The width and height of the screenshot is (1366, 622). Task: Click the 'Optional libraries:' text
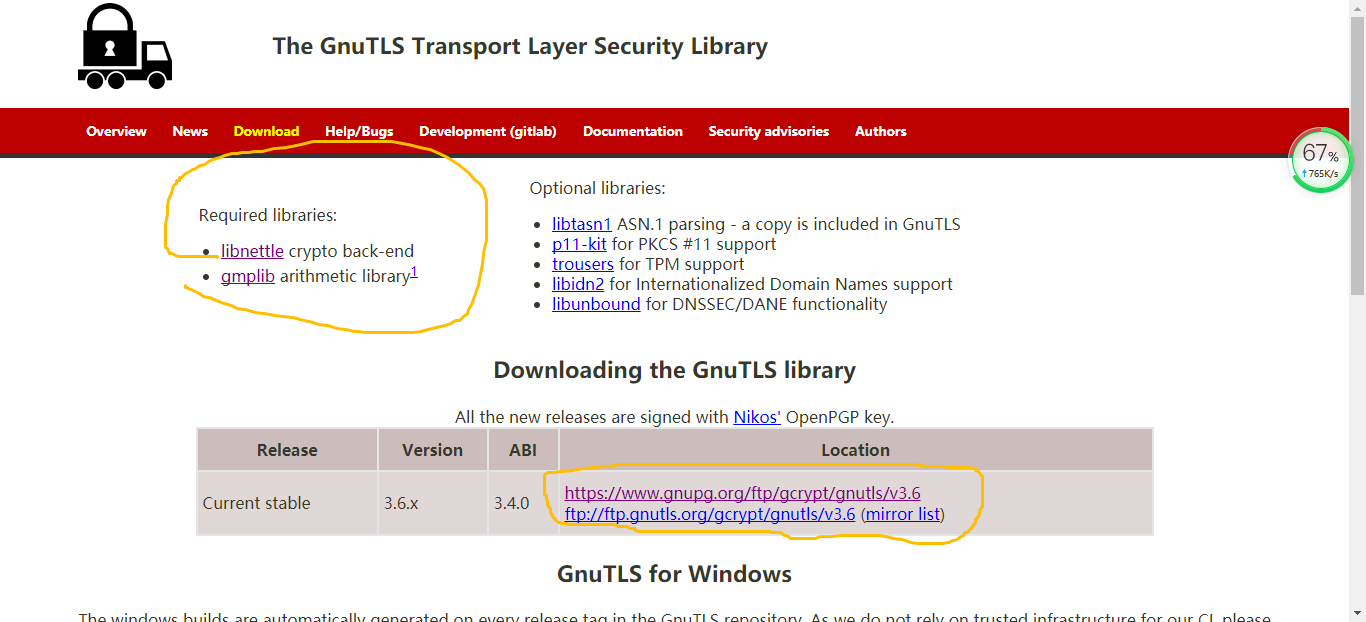coord(597,188)
